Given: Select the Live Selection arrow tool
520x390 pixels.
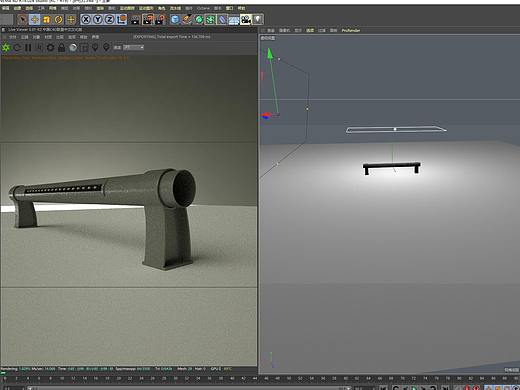Looking at the screenshot, I should tap(22, 20).
